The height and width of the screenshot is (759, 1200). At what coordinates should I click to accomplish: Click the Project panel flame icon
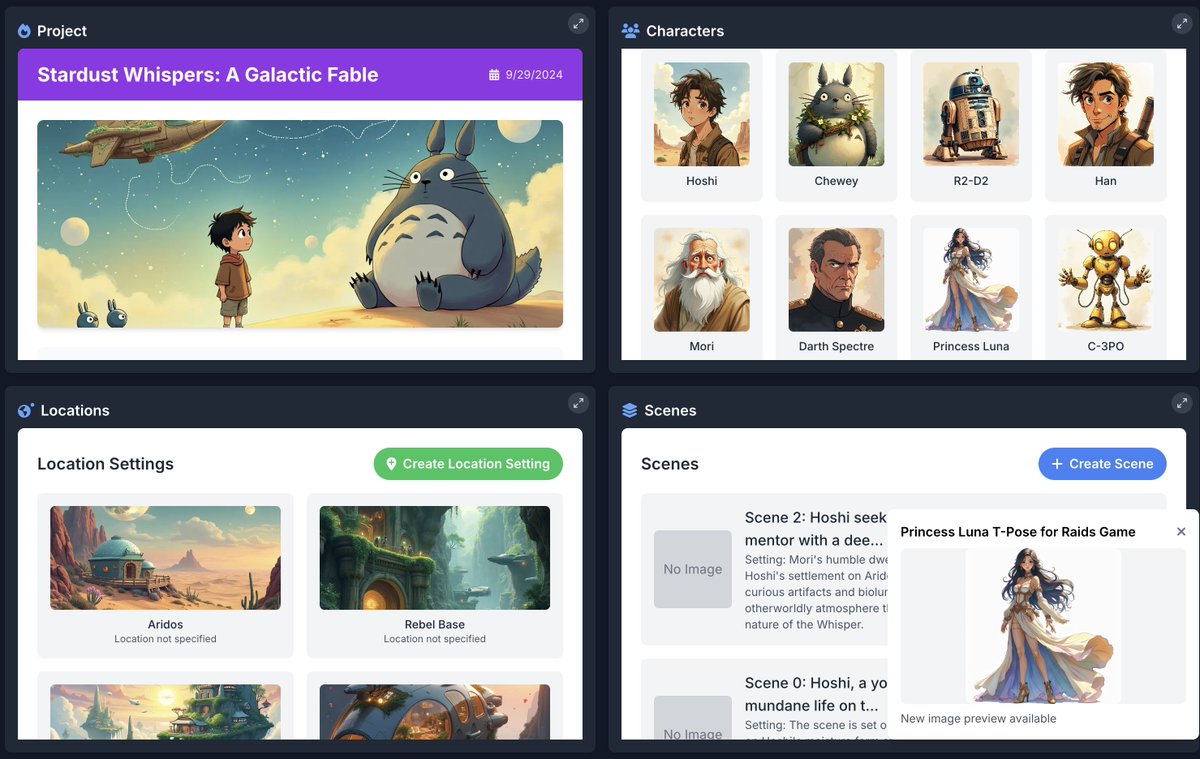click(24, 31)
